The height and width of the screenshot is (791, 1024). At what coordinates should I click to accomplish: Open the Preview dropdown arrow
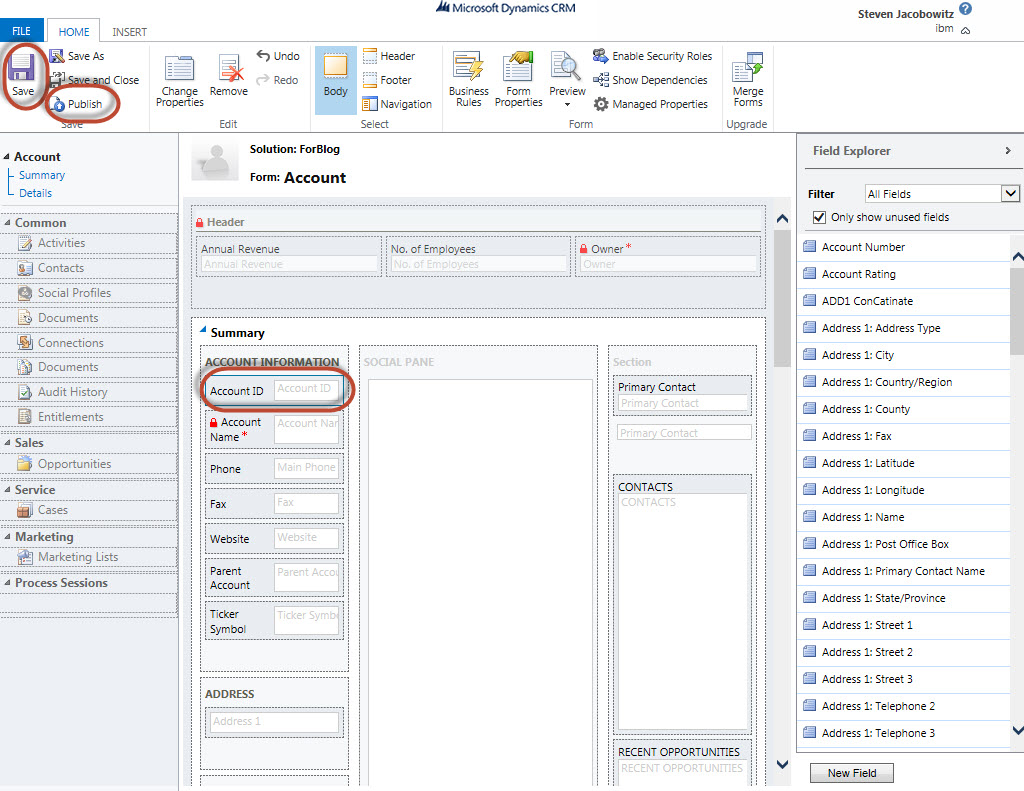point(567,105)
